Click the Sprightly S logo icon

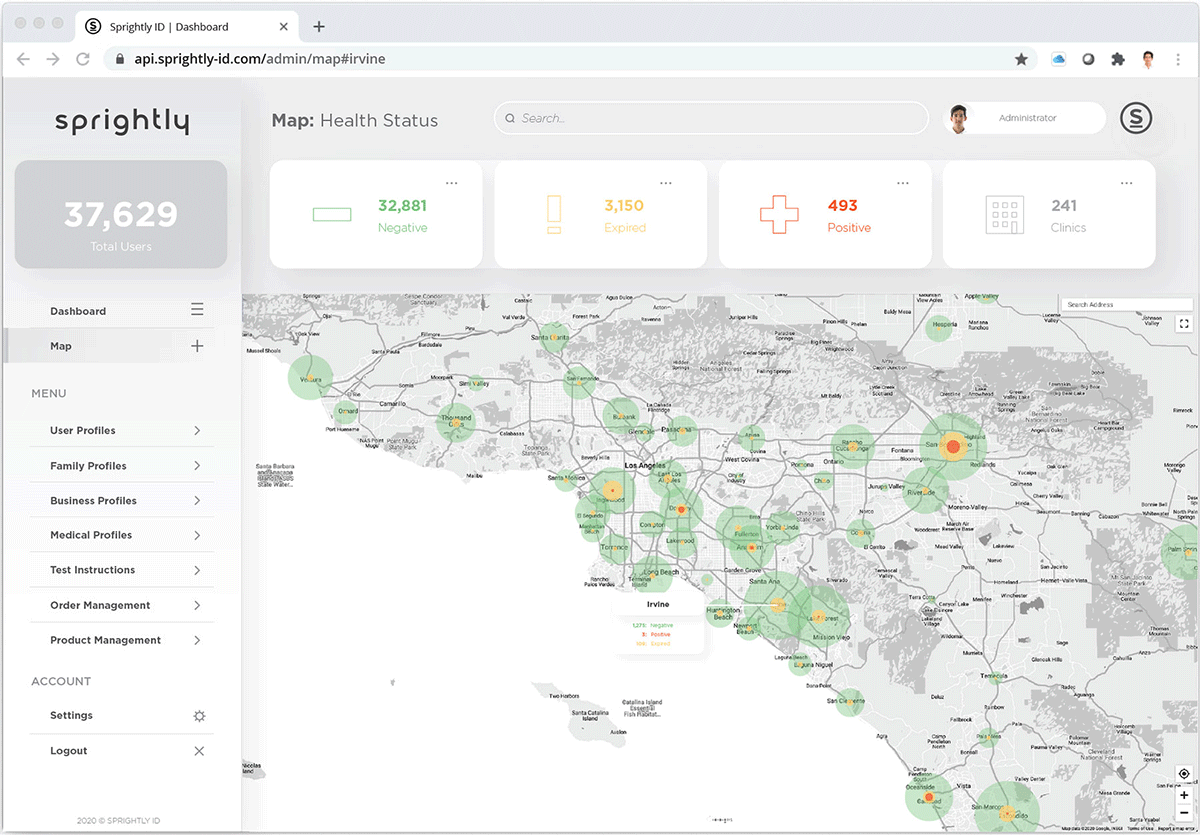(x=1135, y=118)
